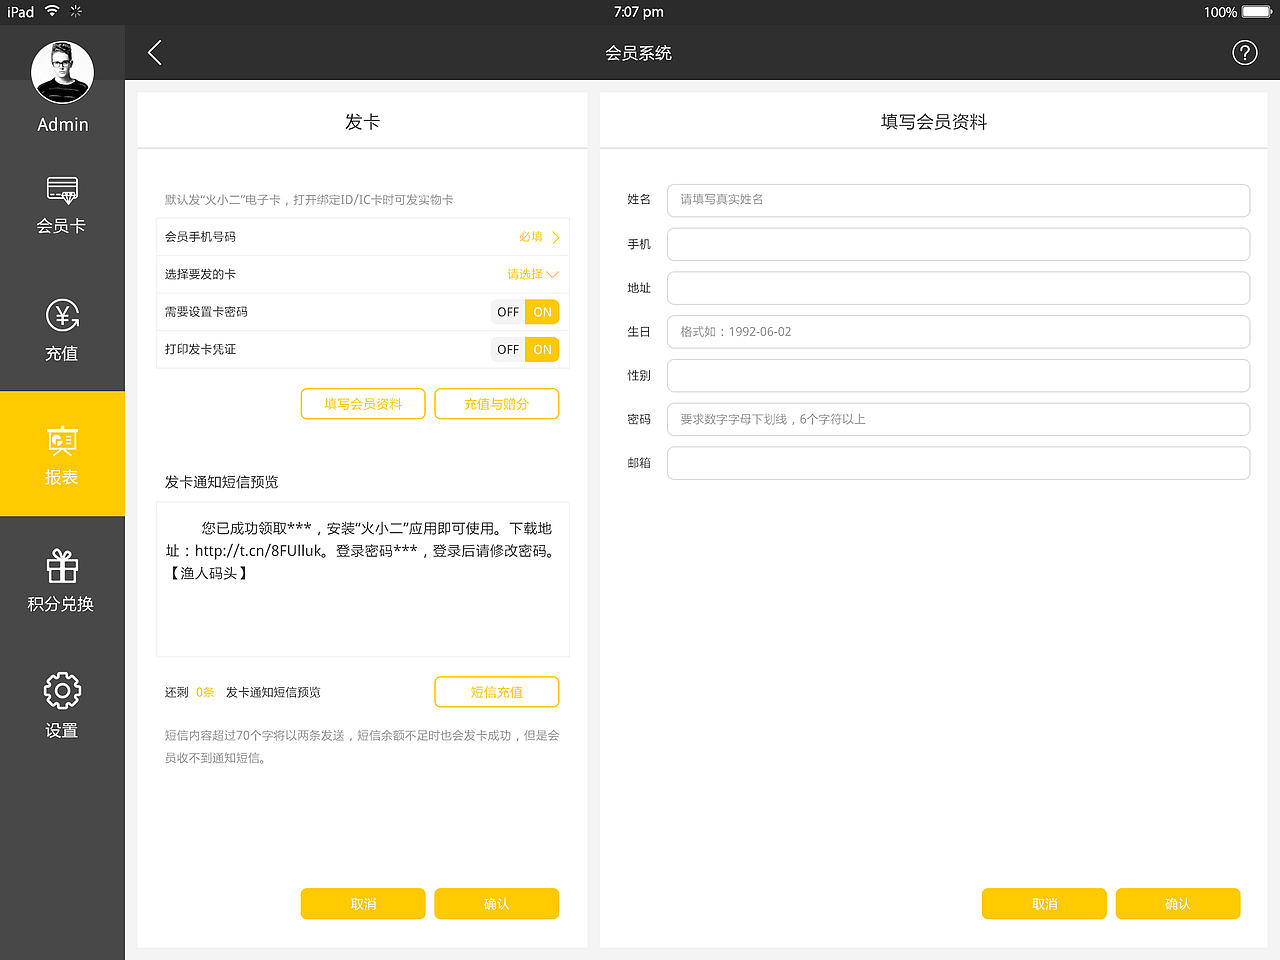Viewport: 1280px width, 960px height.
Task: Cancel the 发卡 form with 取消
Action: 363,903
